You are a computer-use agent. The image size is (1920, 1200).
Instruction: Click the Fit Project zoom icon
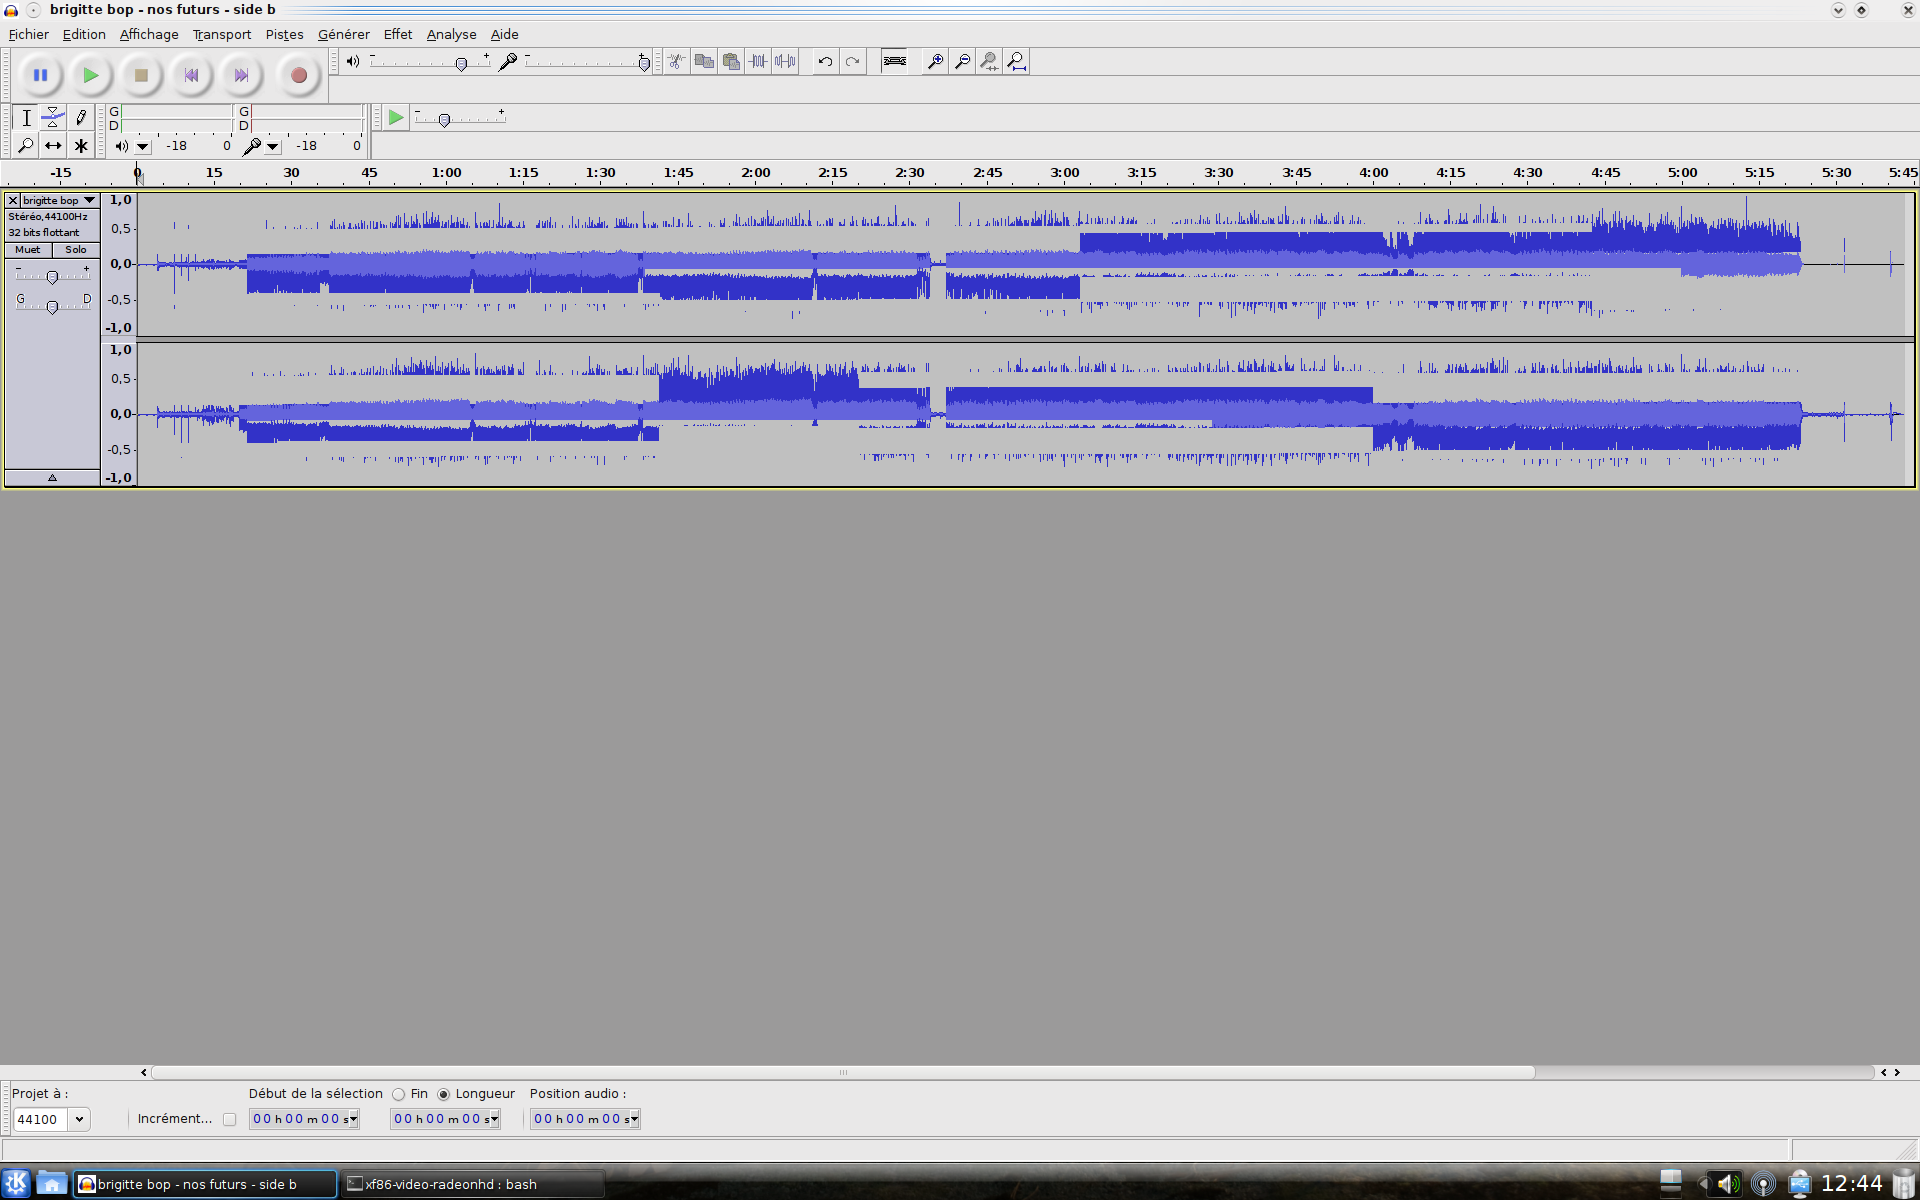click(1016, 62)
